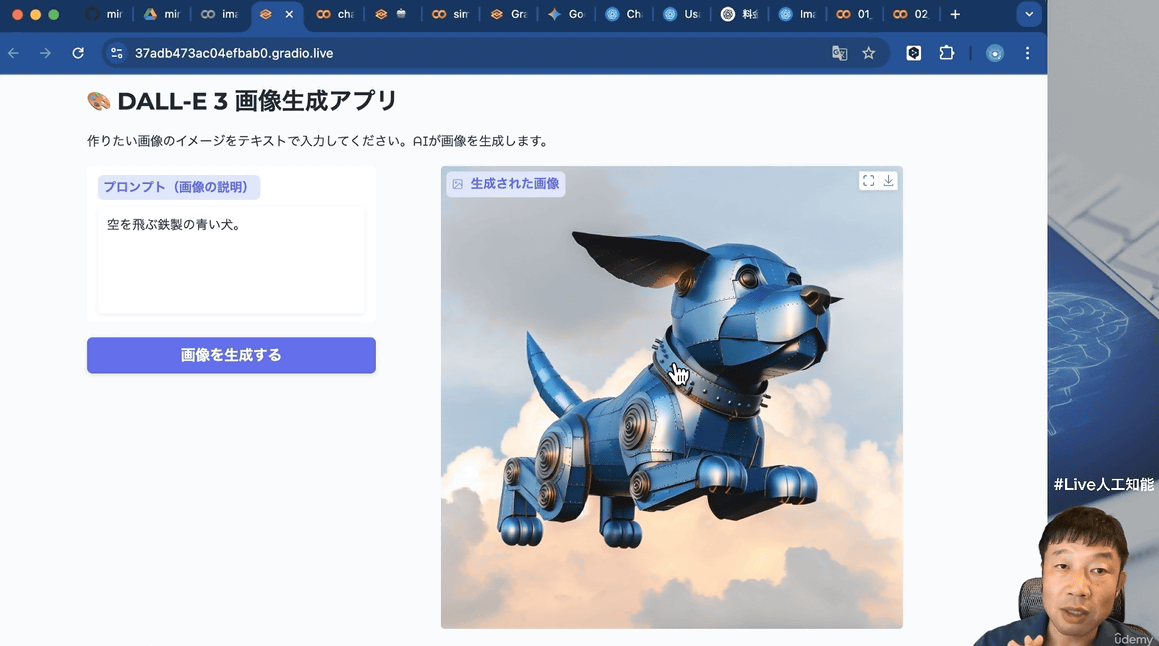1159x646 pixels.
Task: Click the profile avatar icon in toolbar
Action: 994,53
